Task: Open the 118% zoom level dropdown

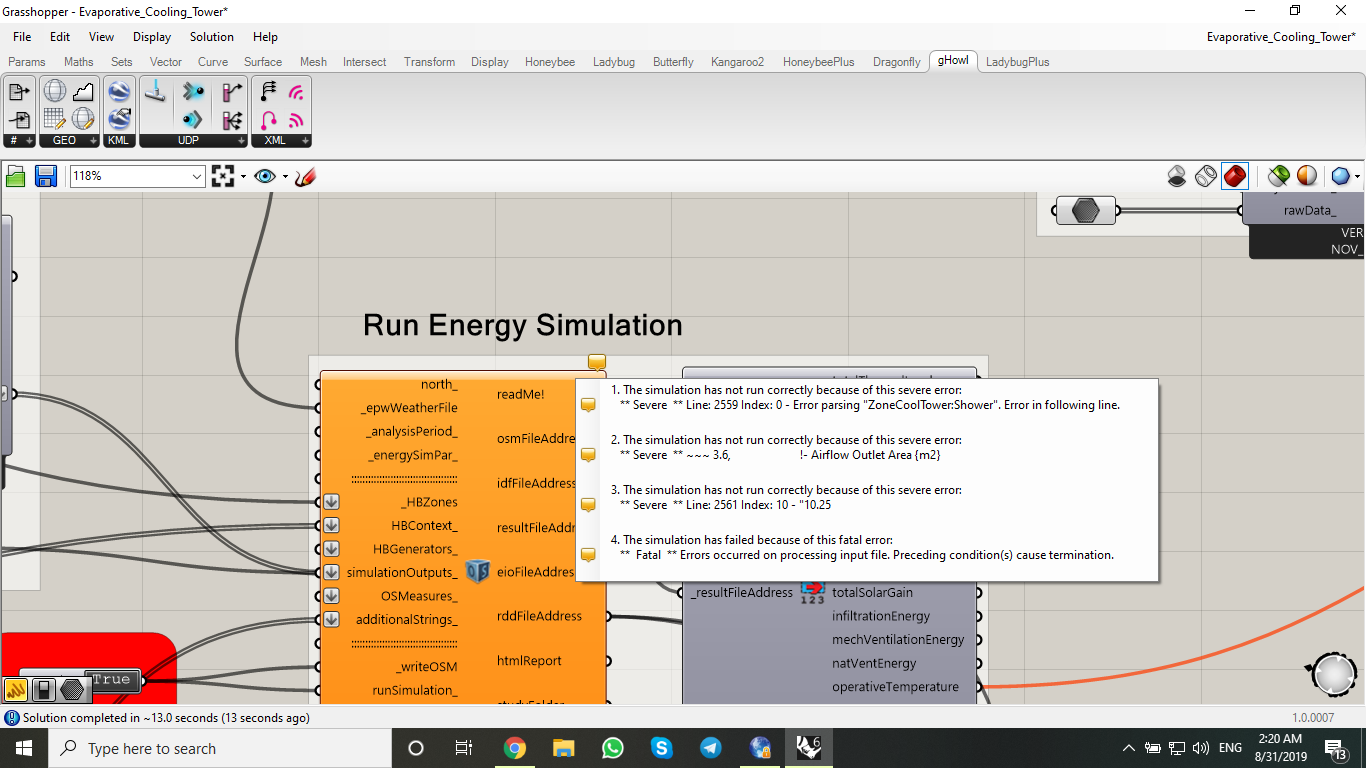Action: [196, 177]
